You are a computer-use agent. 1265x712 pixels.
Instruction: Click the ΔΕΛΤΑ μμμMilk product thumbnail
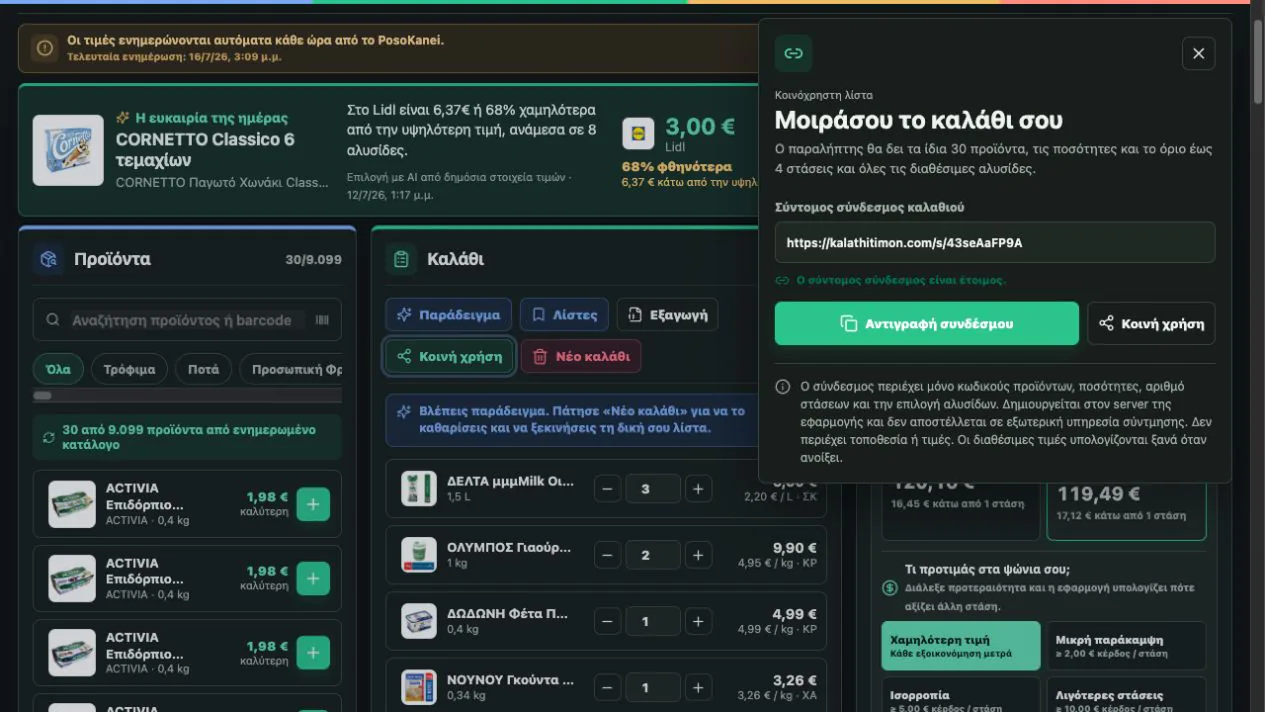pos(419,489)
